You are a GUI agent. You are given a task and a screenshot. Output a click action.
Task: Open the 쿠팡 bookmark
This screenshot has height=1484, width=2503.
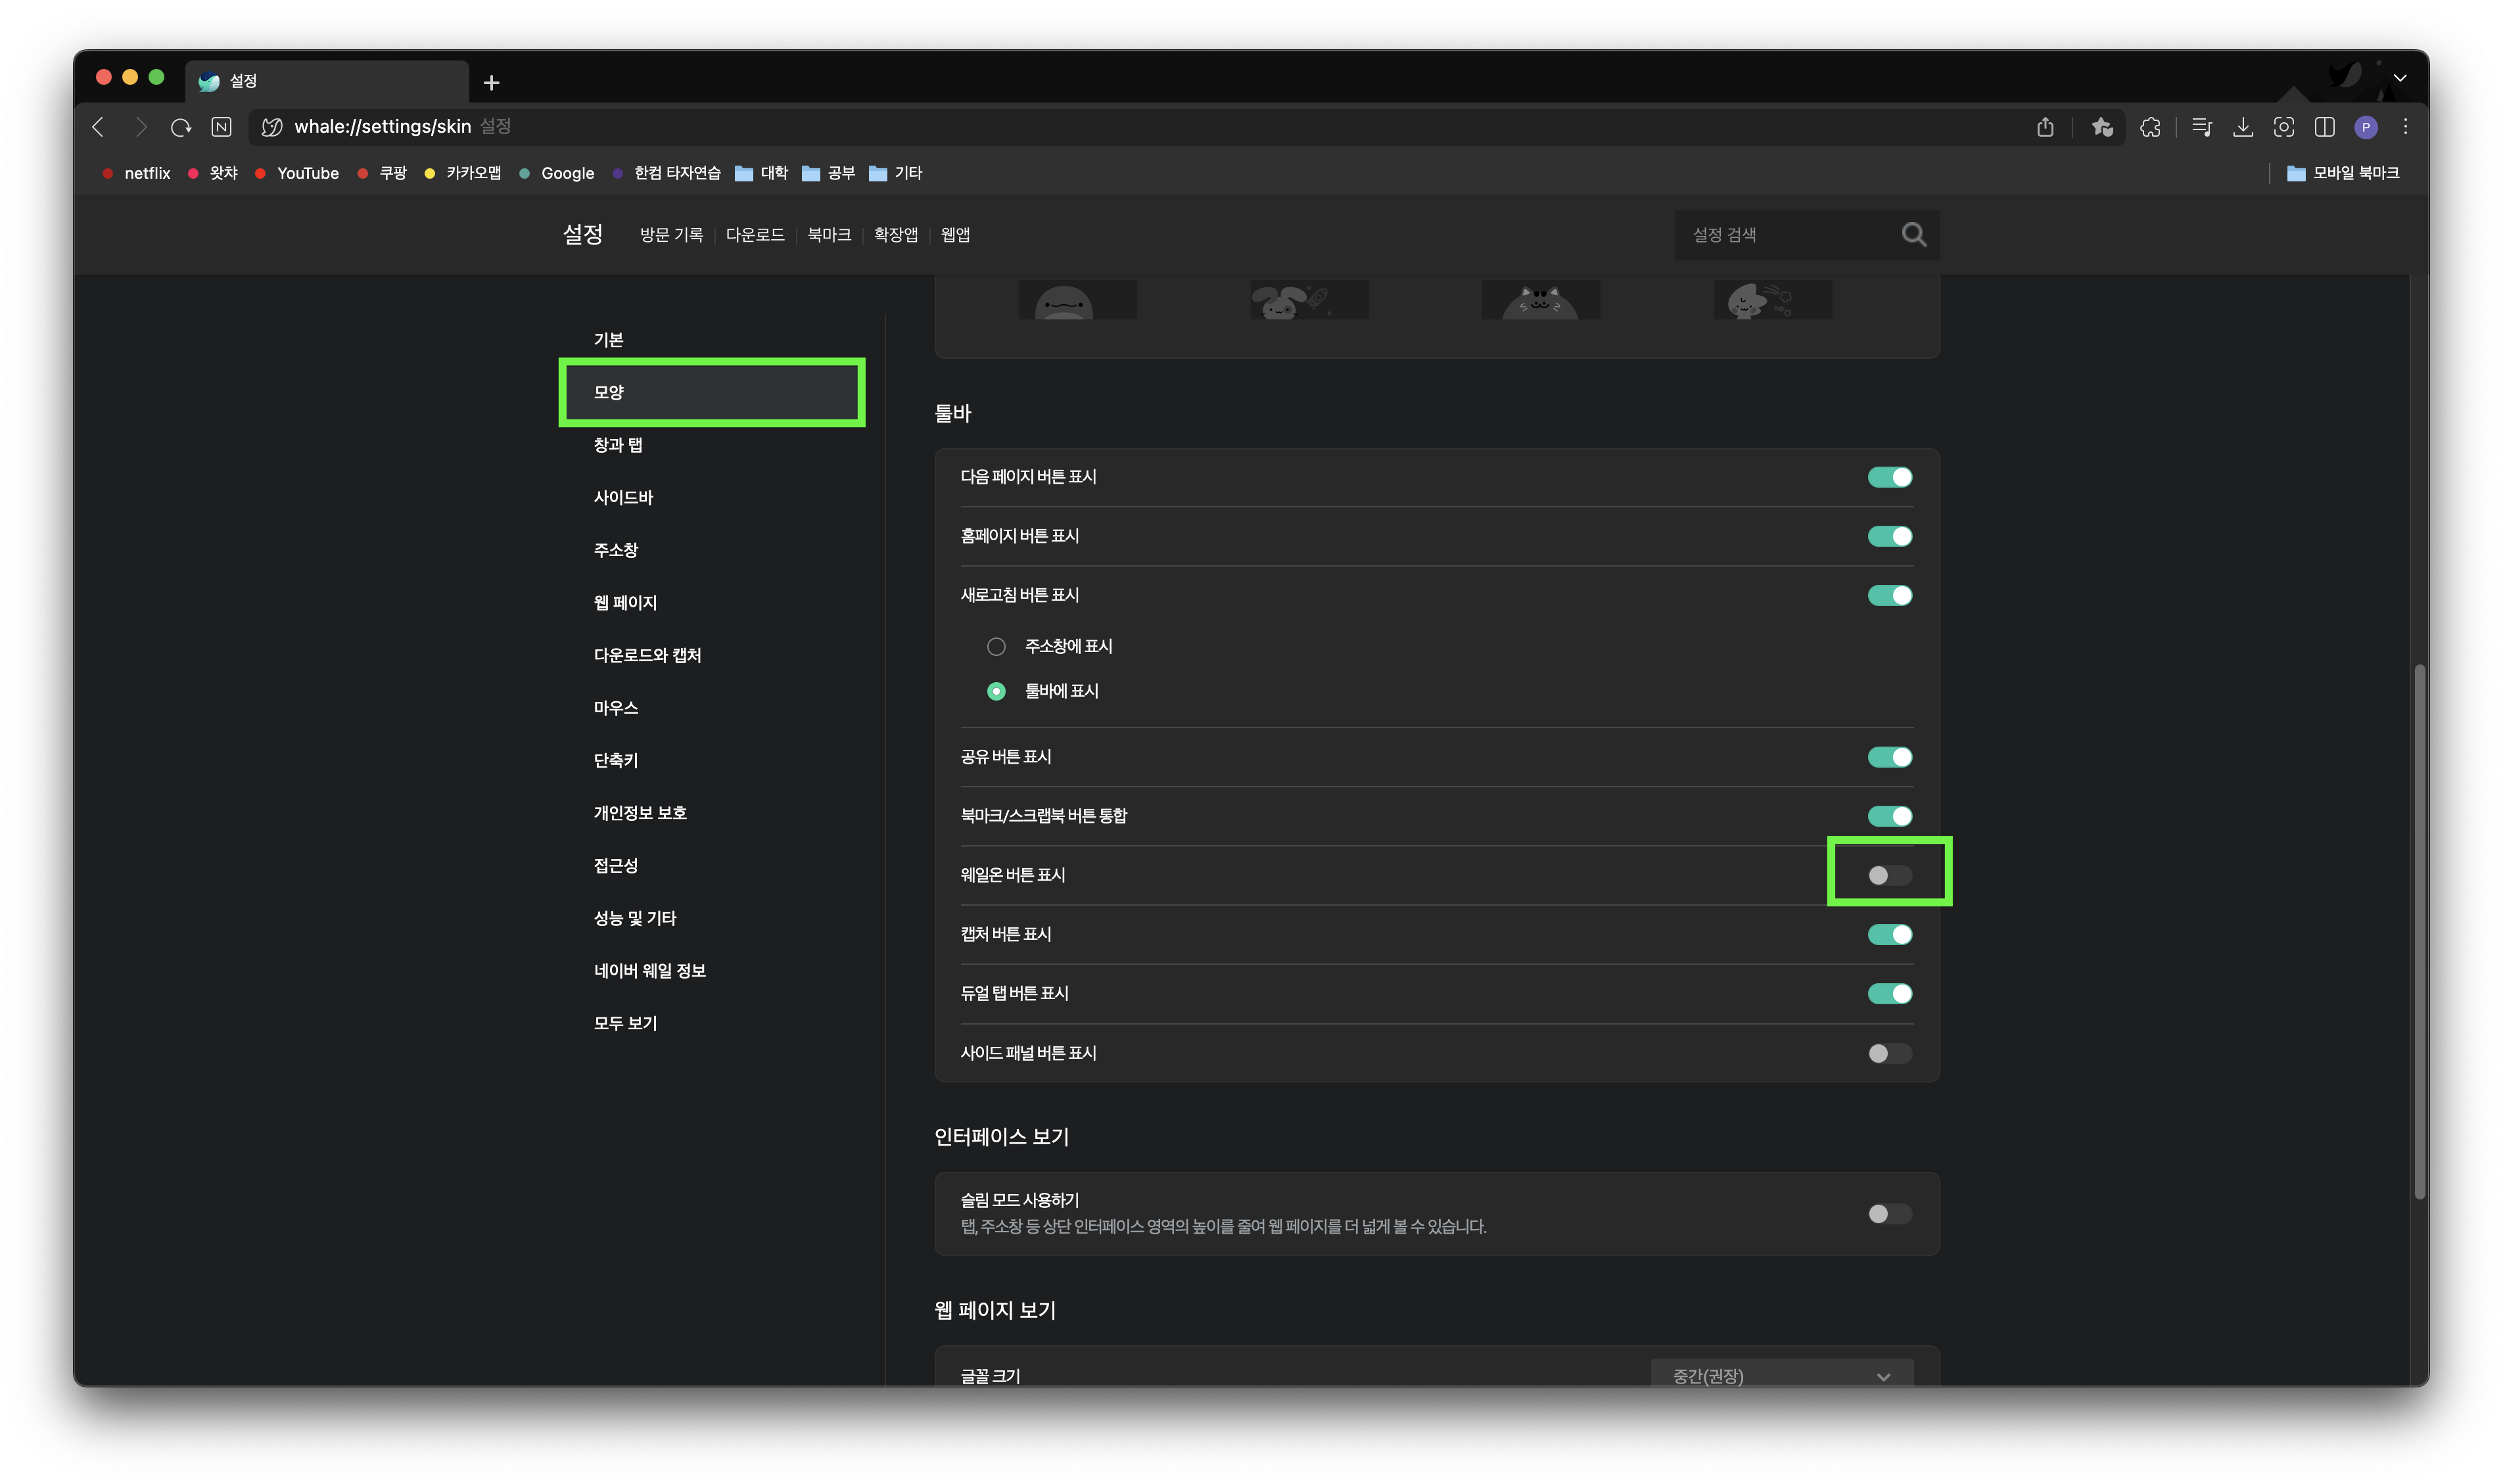coord(382,173)
